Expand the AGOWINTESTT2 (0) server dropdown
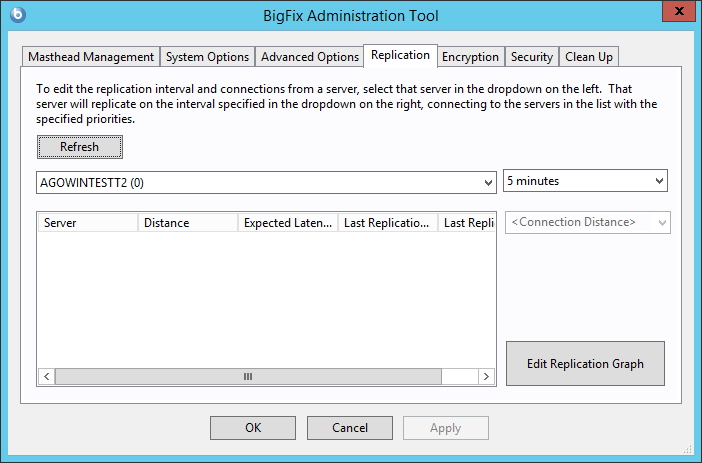The width and height of the screenshot is (702, 463). [x=266, y=183]
